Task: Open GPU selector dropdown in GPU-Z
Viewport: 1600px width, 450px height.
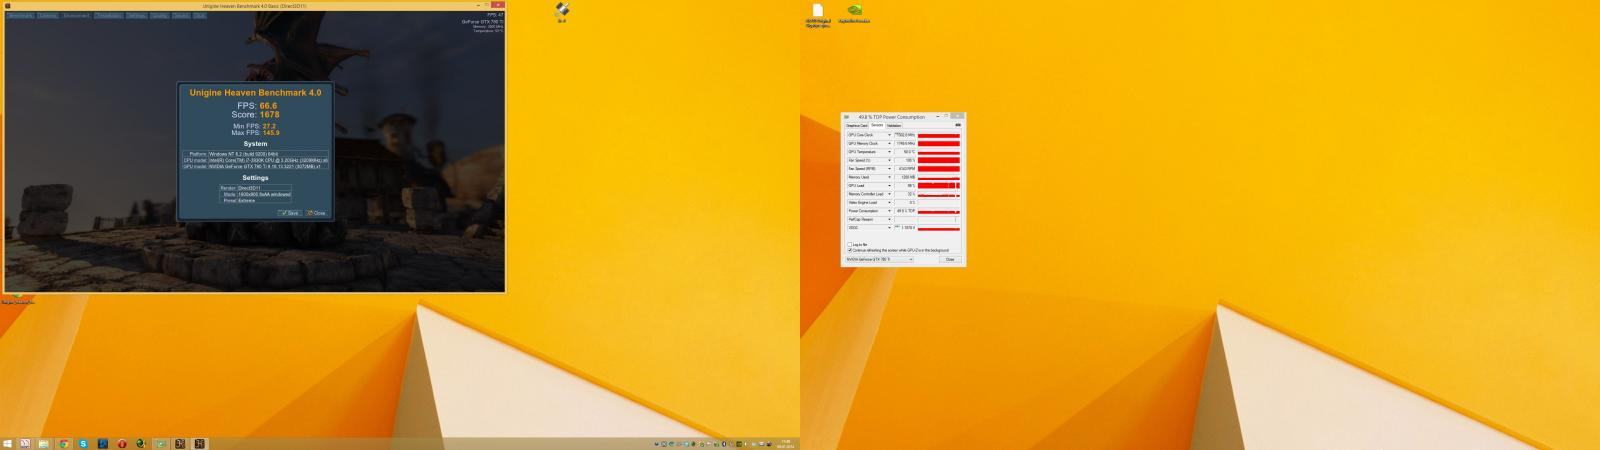Action: tap(879, 259)
